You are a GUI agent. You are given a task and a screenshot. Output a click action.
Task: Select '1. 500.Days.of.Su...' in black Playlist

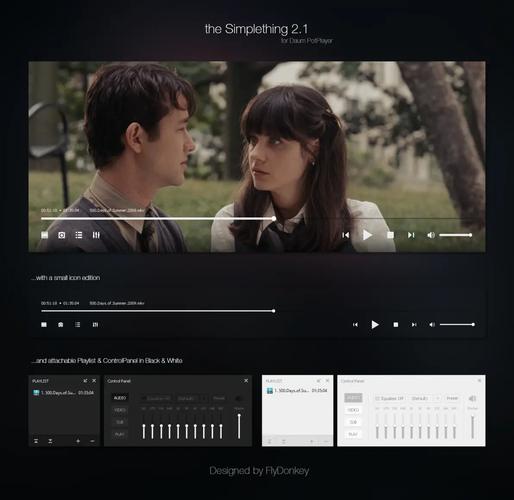pyautogui.click(x=64, y=393)
